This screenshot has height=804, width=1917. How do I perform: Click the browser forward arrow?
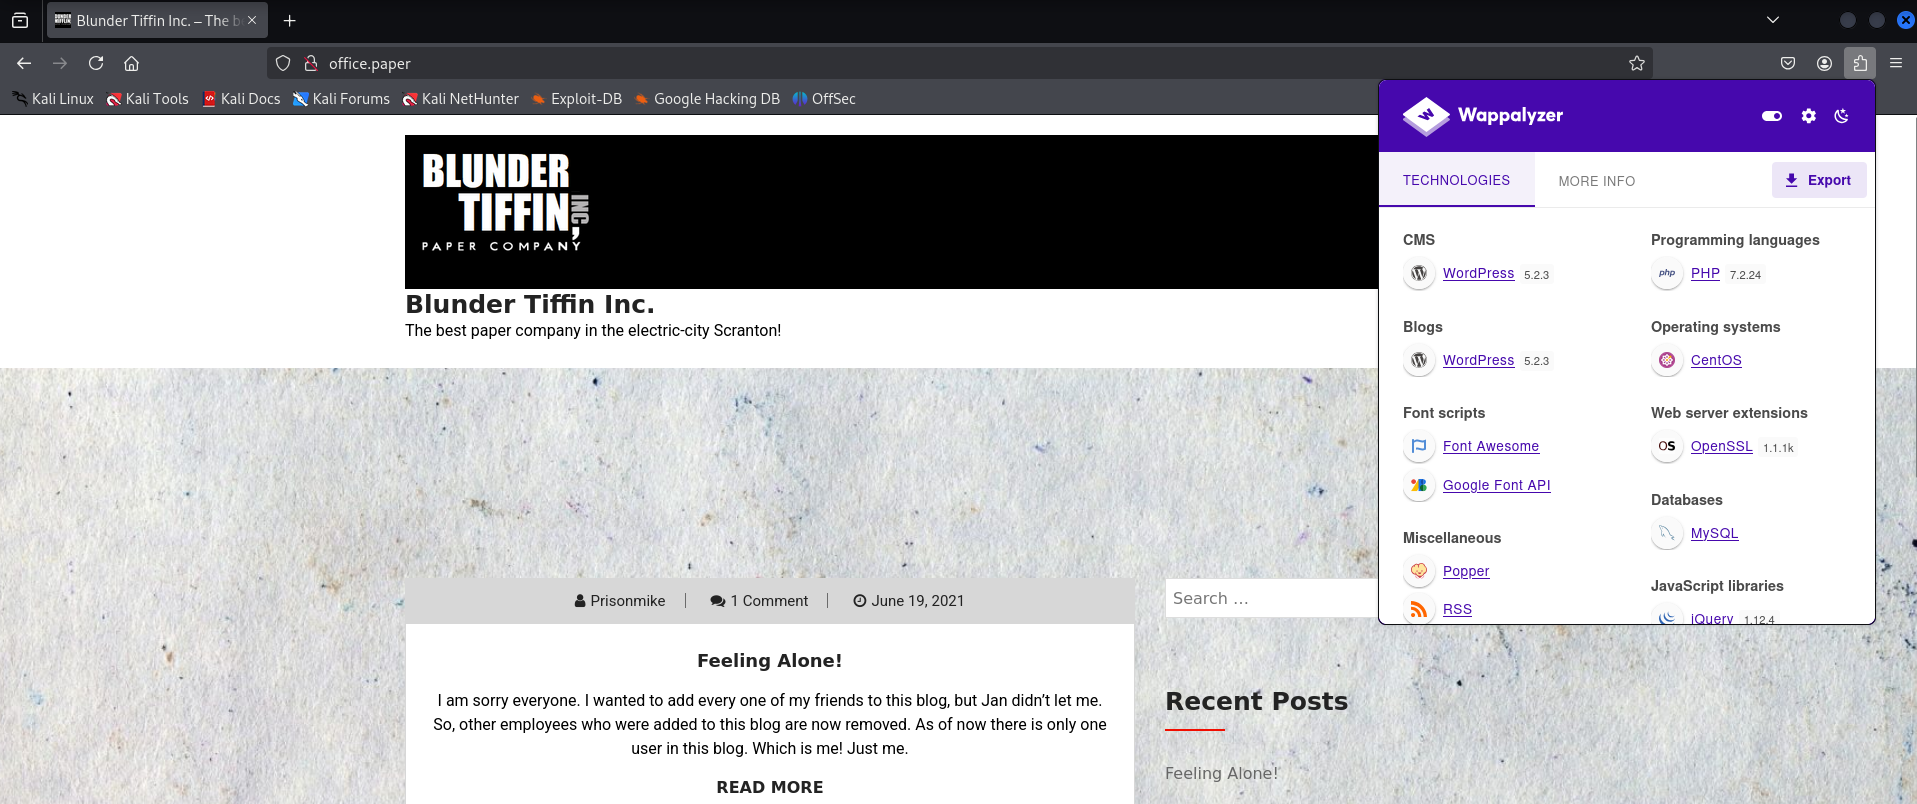click(60, 63)
